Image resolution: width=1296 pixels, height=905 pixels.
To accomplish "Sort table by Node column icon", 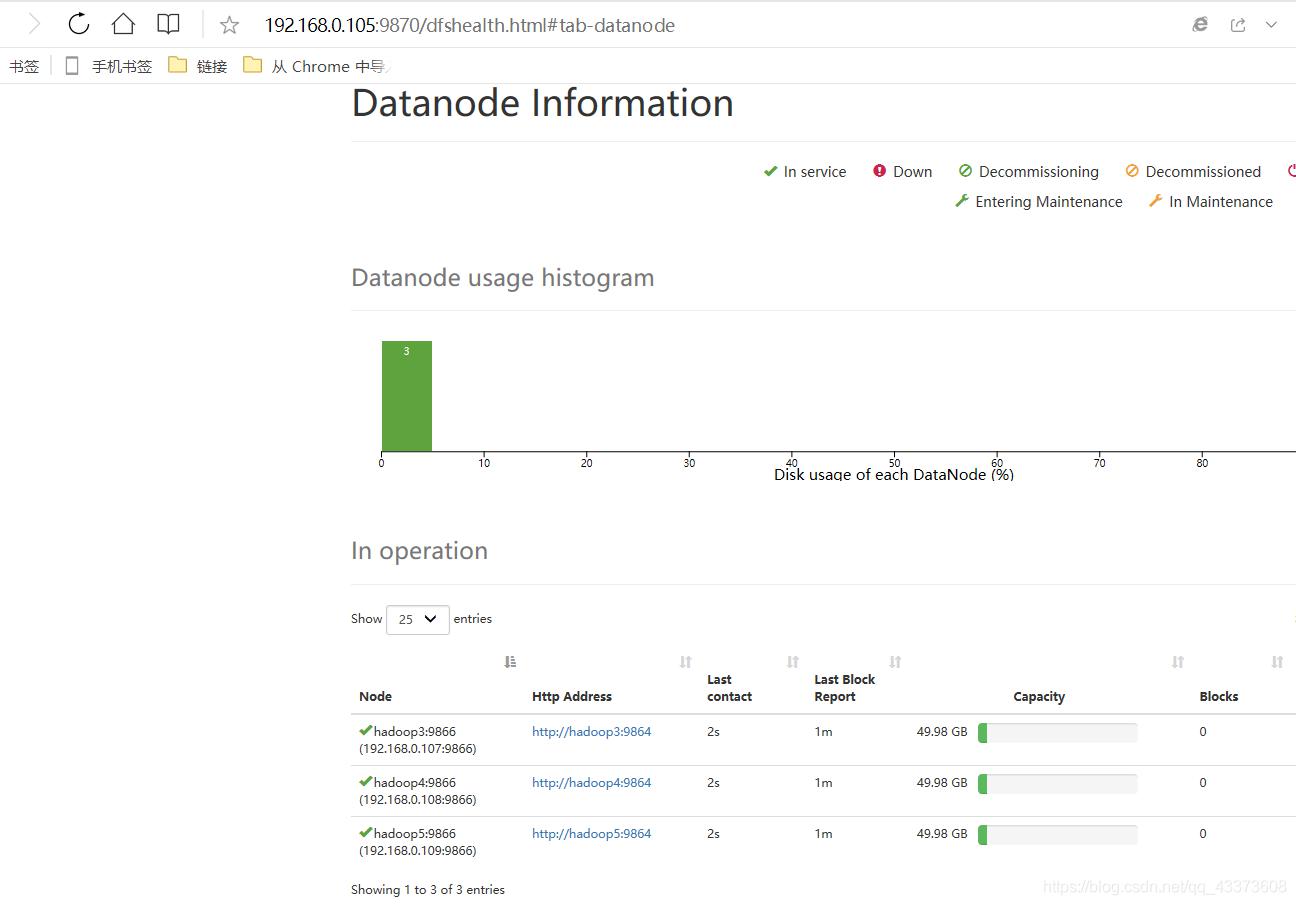I will tap(510, 662).
